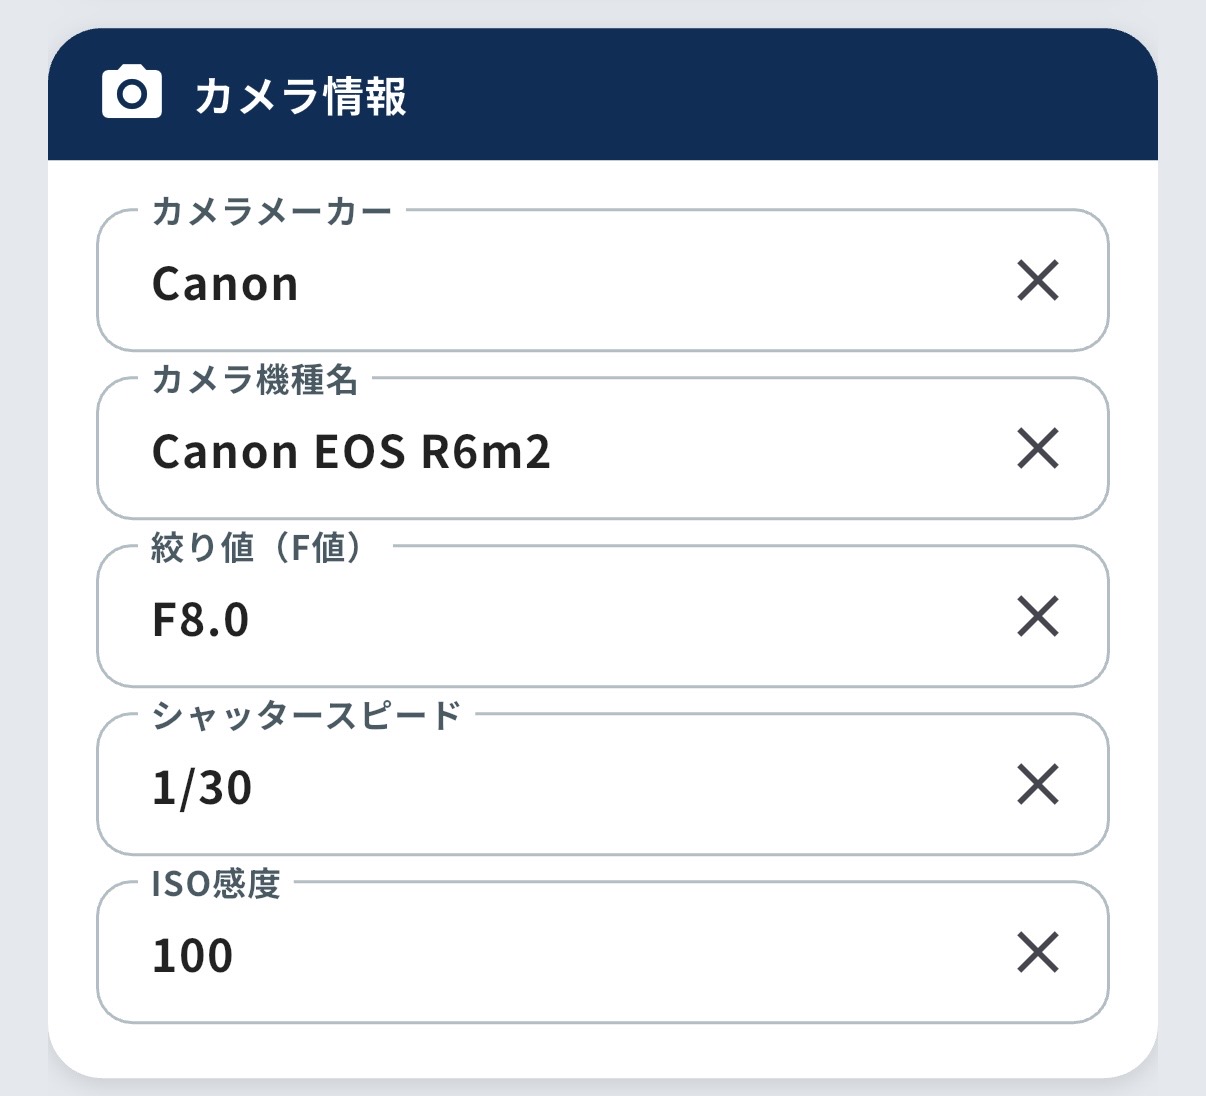The height and width of the screenshot is (1096, 1206).
Task: Click the ISO感度 field label
Action: (215, 882)
